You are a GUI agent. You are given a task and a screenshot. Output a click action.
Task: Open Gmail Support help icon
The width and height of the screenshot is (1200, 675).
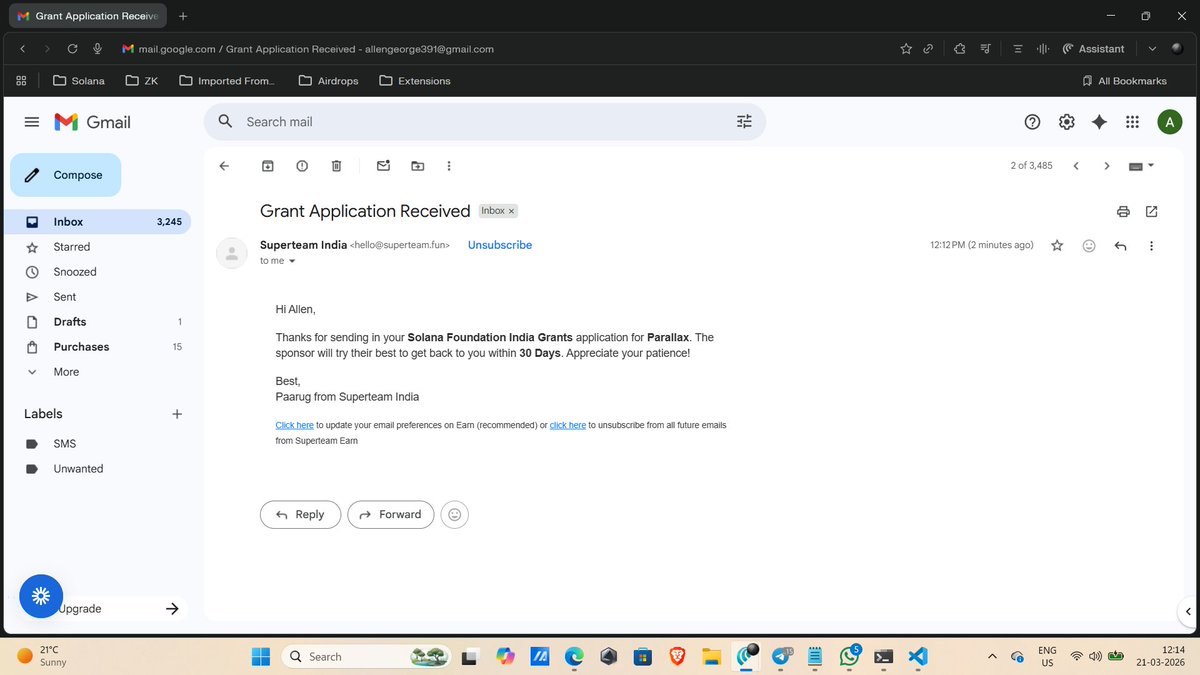(1033, 122)
